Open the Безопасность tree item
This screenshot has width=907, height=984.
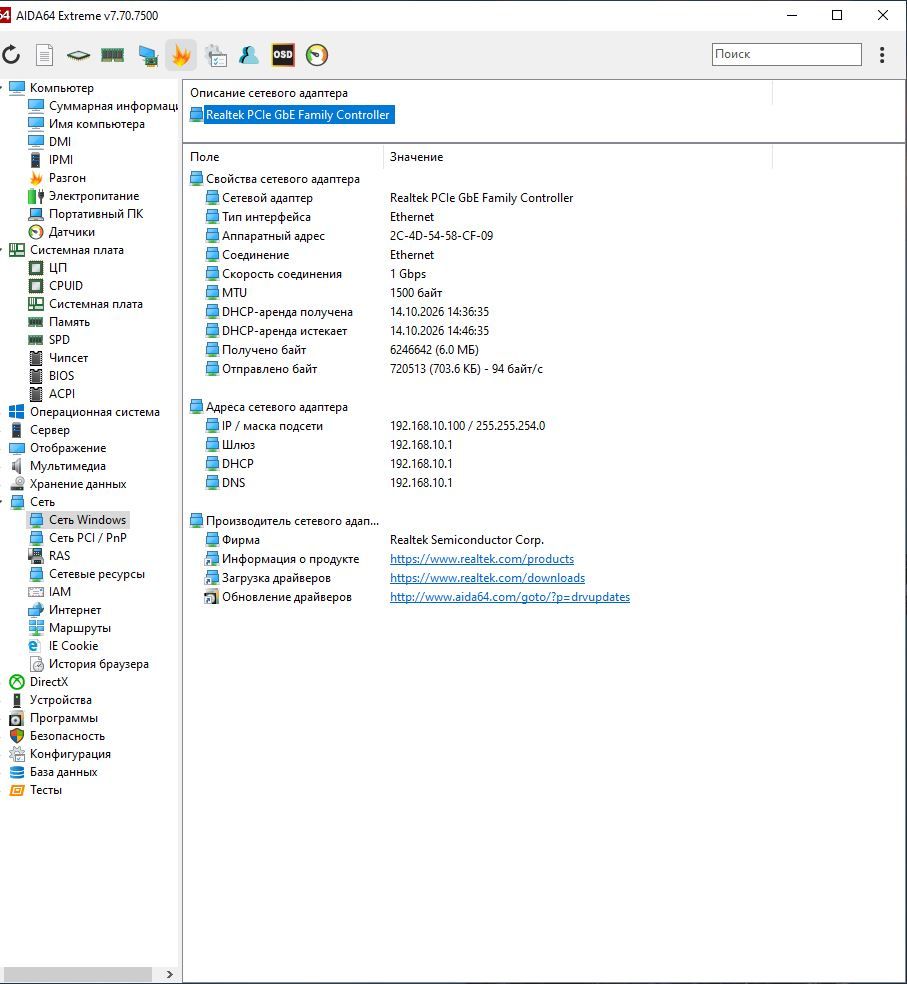(x=67, y=736)
